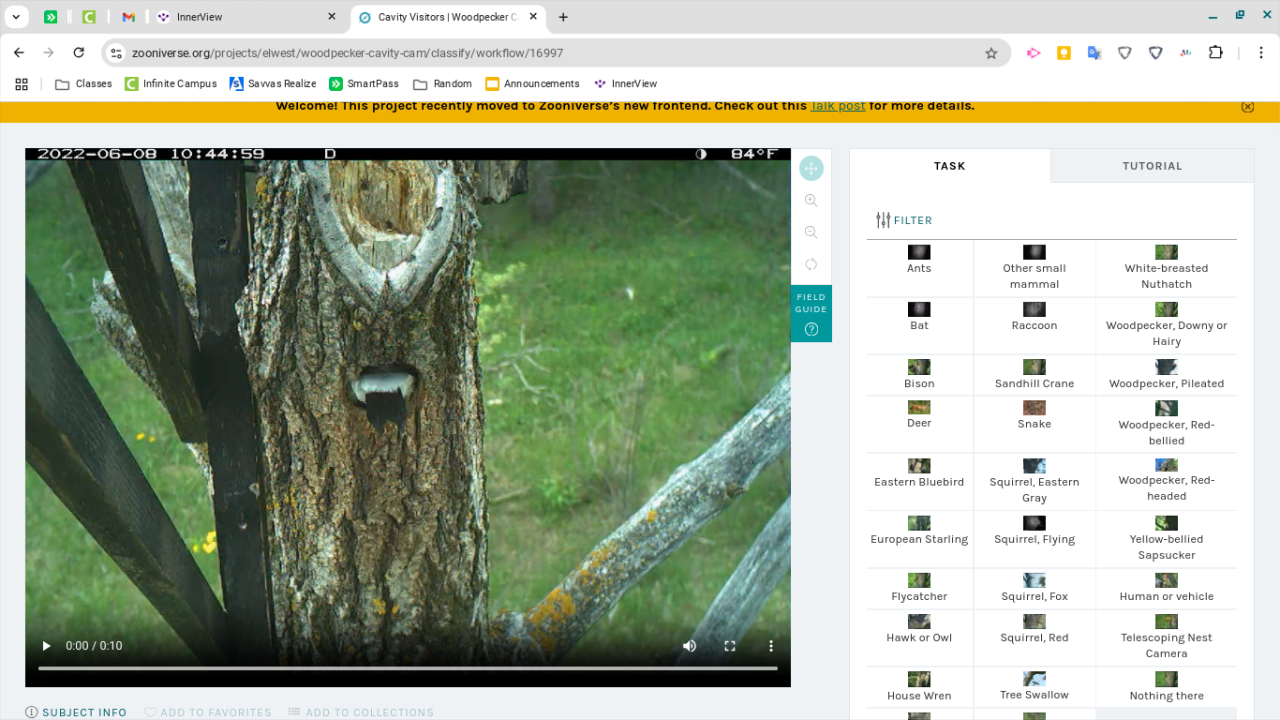The width and height of the screenshot is (1280, 720).
Task: Switch to the InnerView browser tab
Action: pos(247,17)
